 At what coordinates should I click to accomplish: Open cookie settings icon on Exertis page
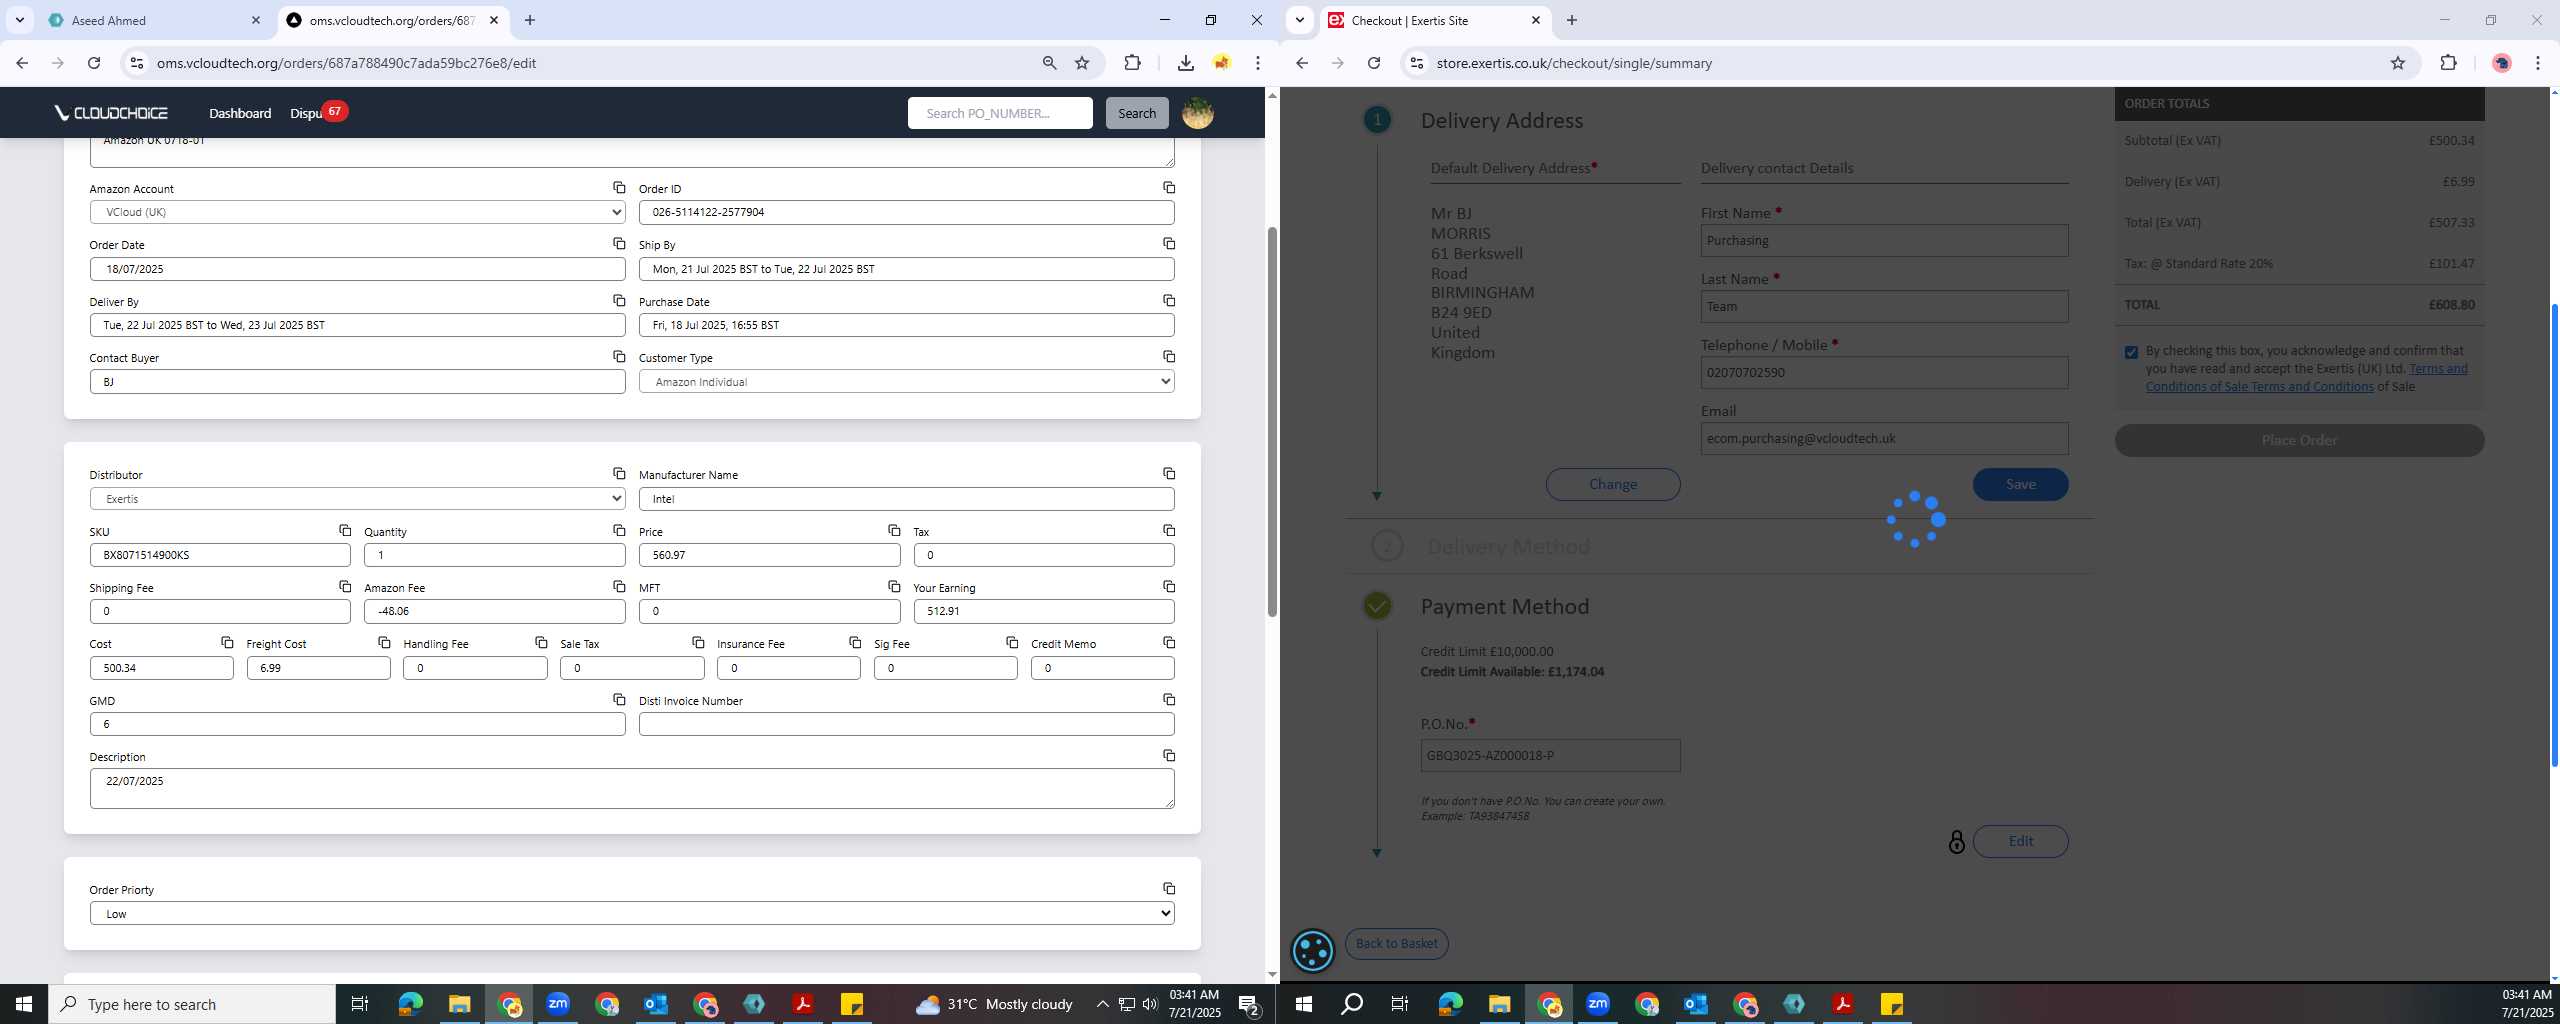[x=1313, y=951]
